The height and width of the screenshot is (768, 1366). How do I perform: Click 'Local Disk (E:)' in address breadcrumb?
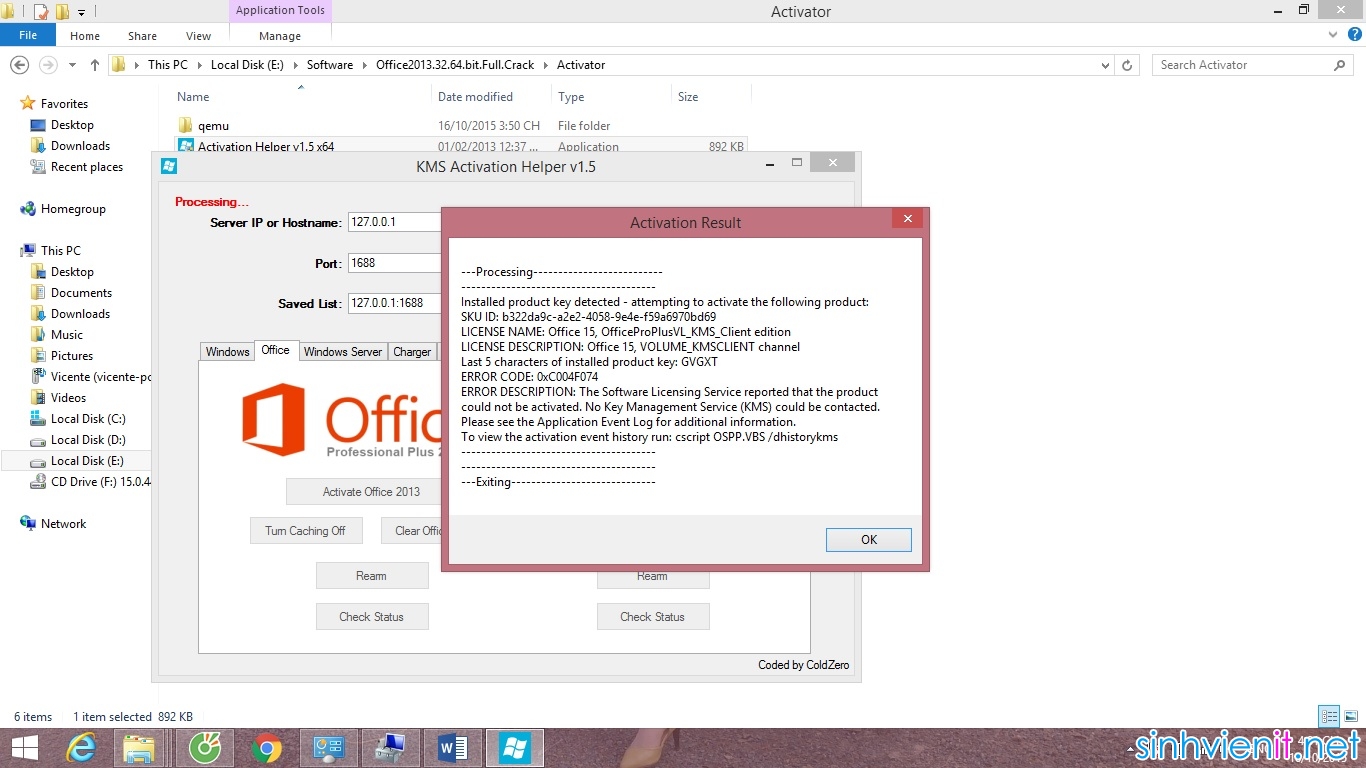pyautogui.click(x=247, y=65)
